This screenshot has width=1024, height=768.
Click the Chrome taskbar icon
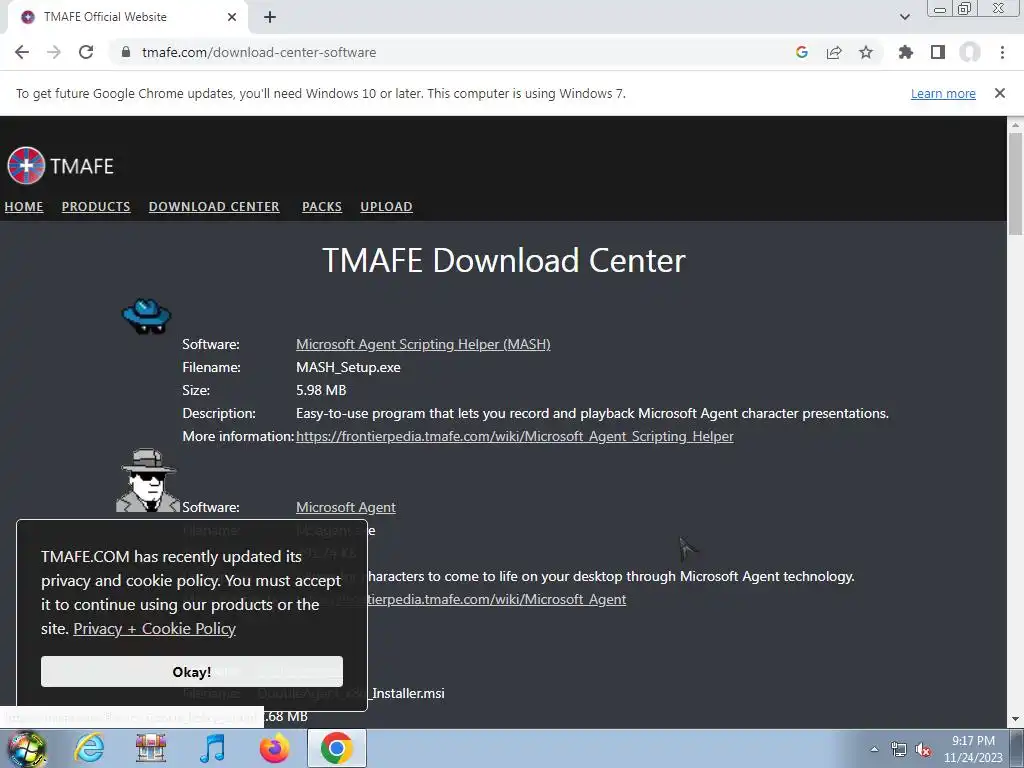tap(336, 748)
